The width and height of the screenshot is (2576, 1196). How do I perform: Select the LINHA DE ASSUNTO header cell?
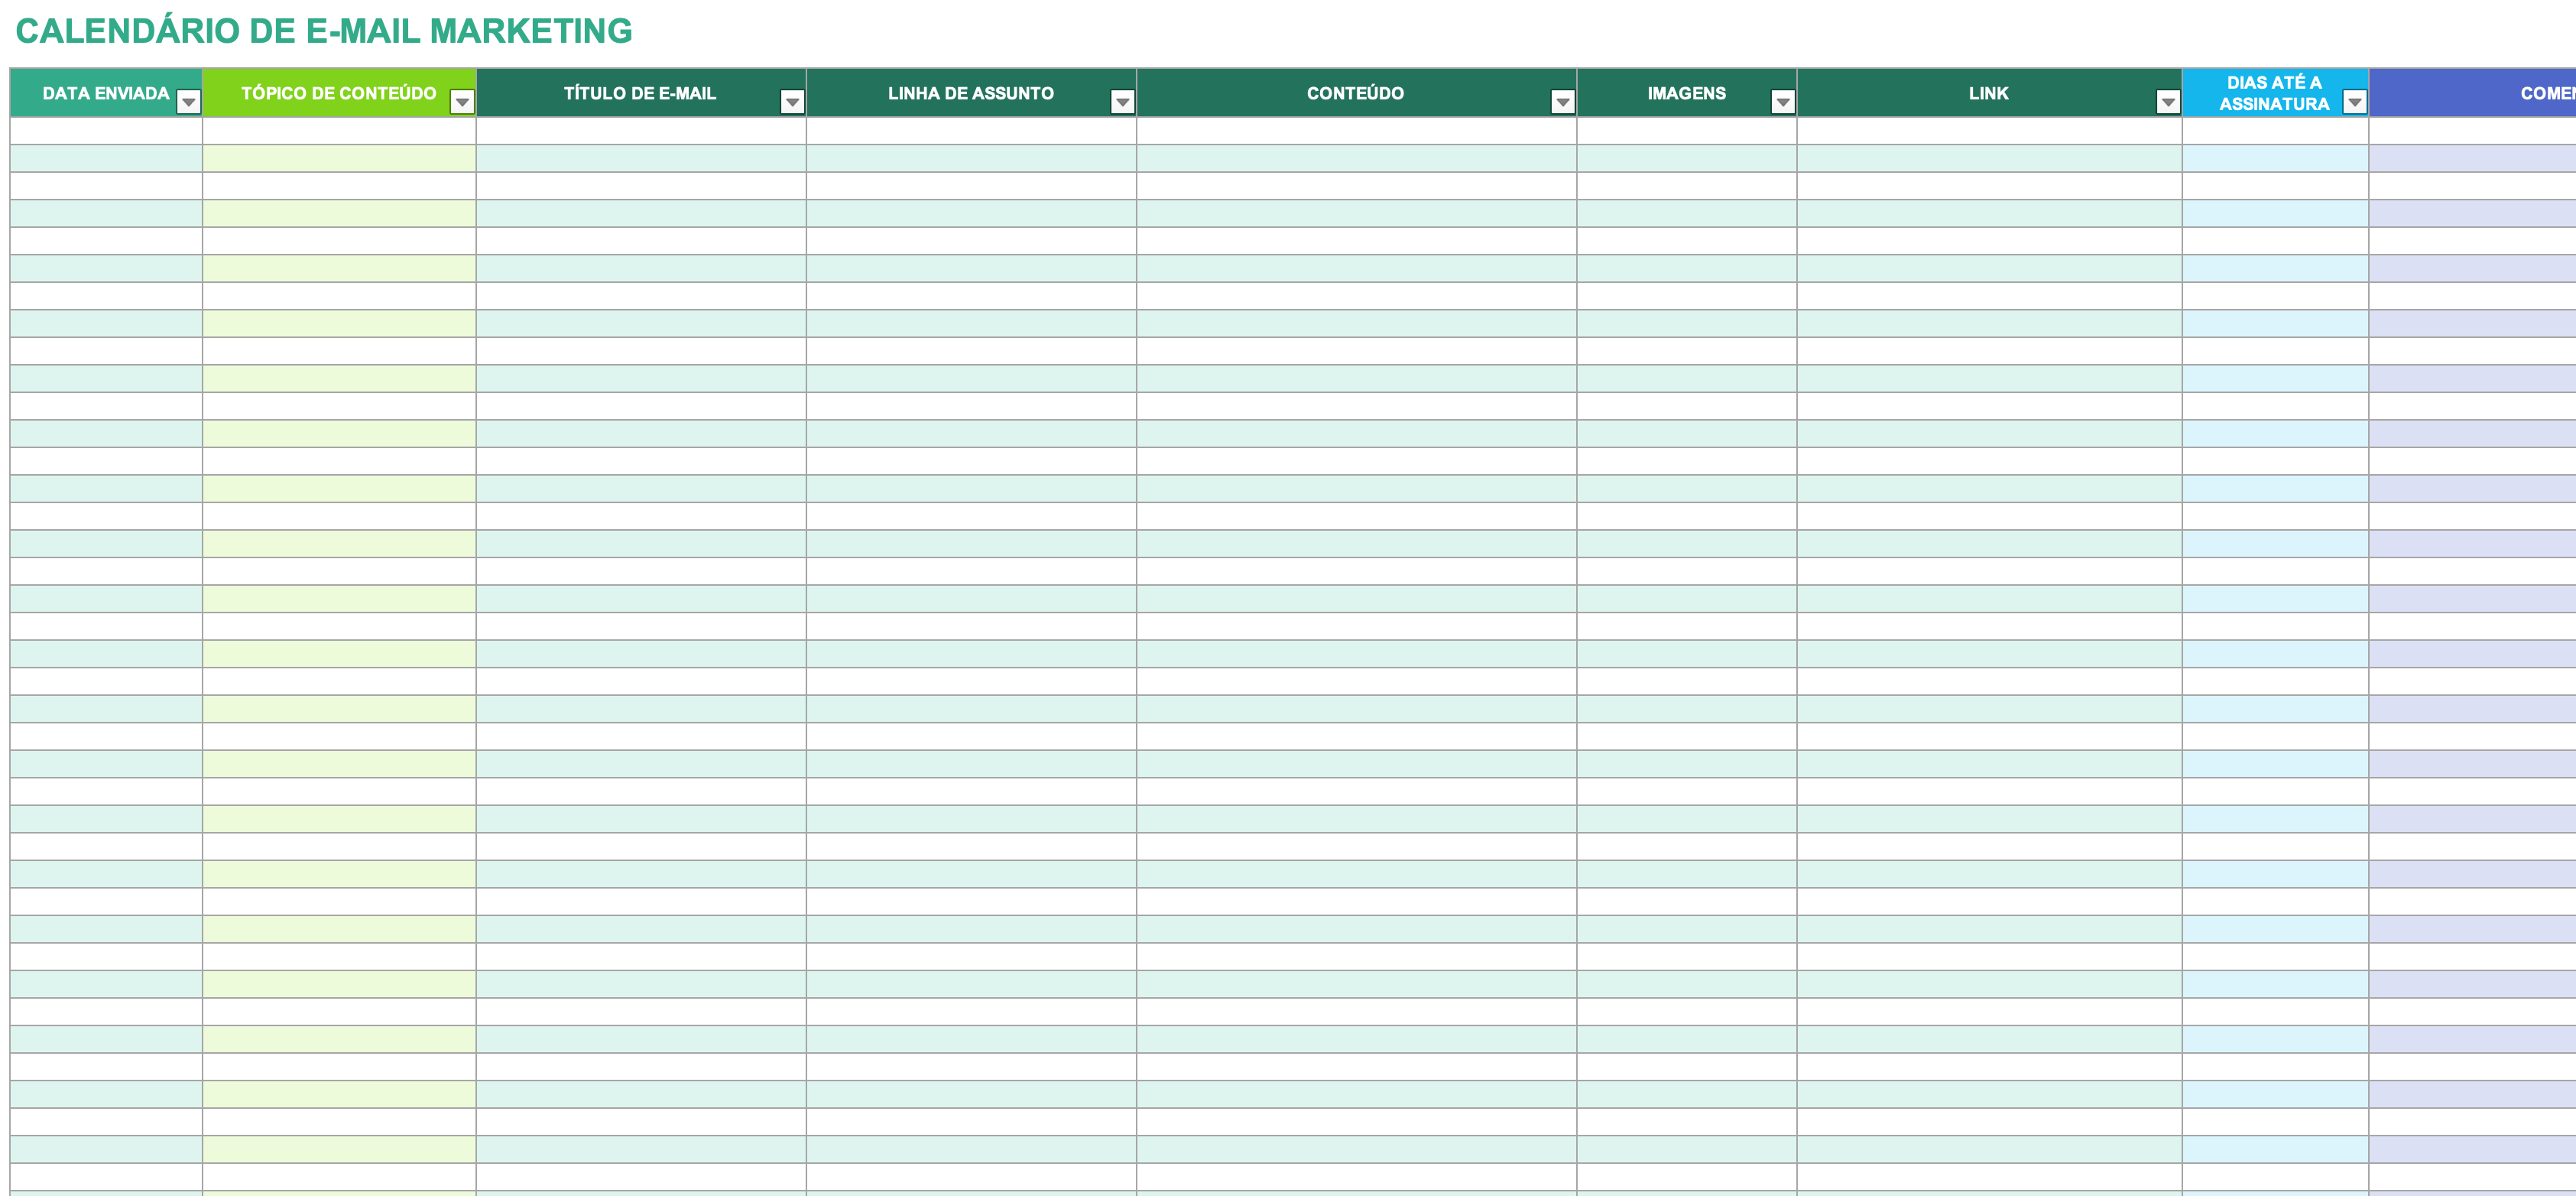click(x=971, y=93)
